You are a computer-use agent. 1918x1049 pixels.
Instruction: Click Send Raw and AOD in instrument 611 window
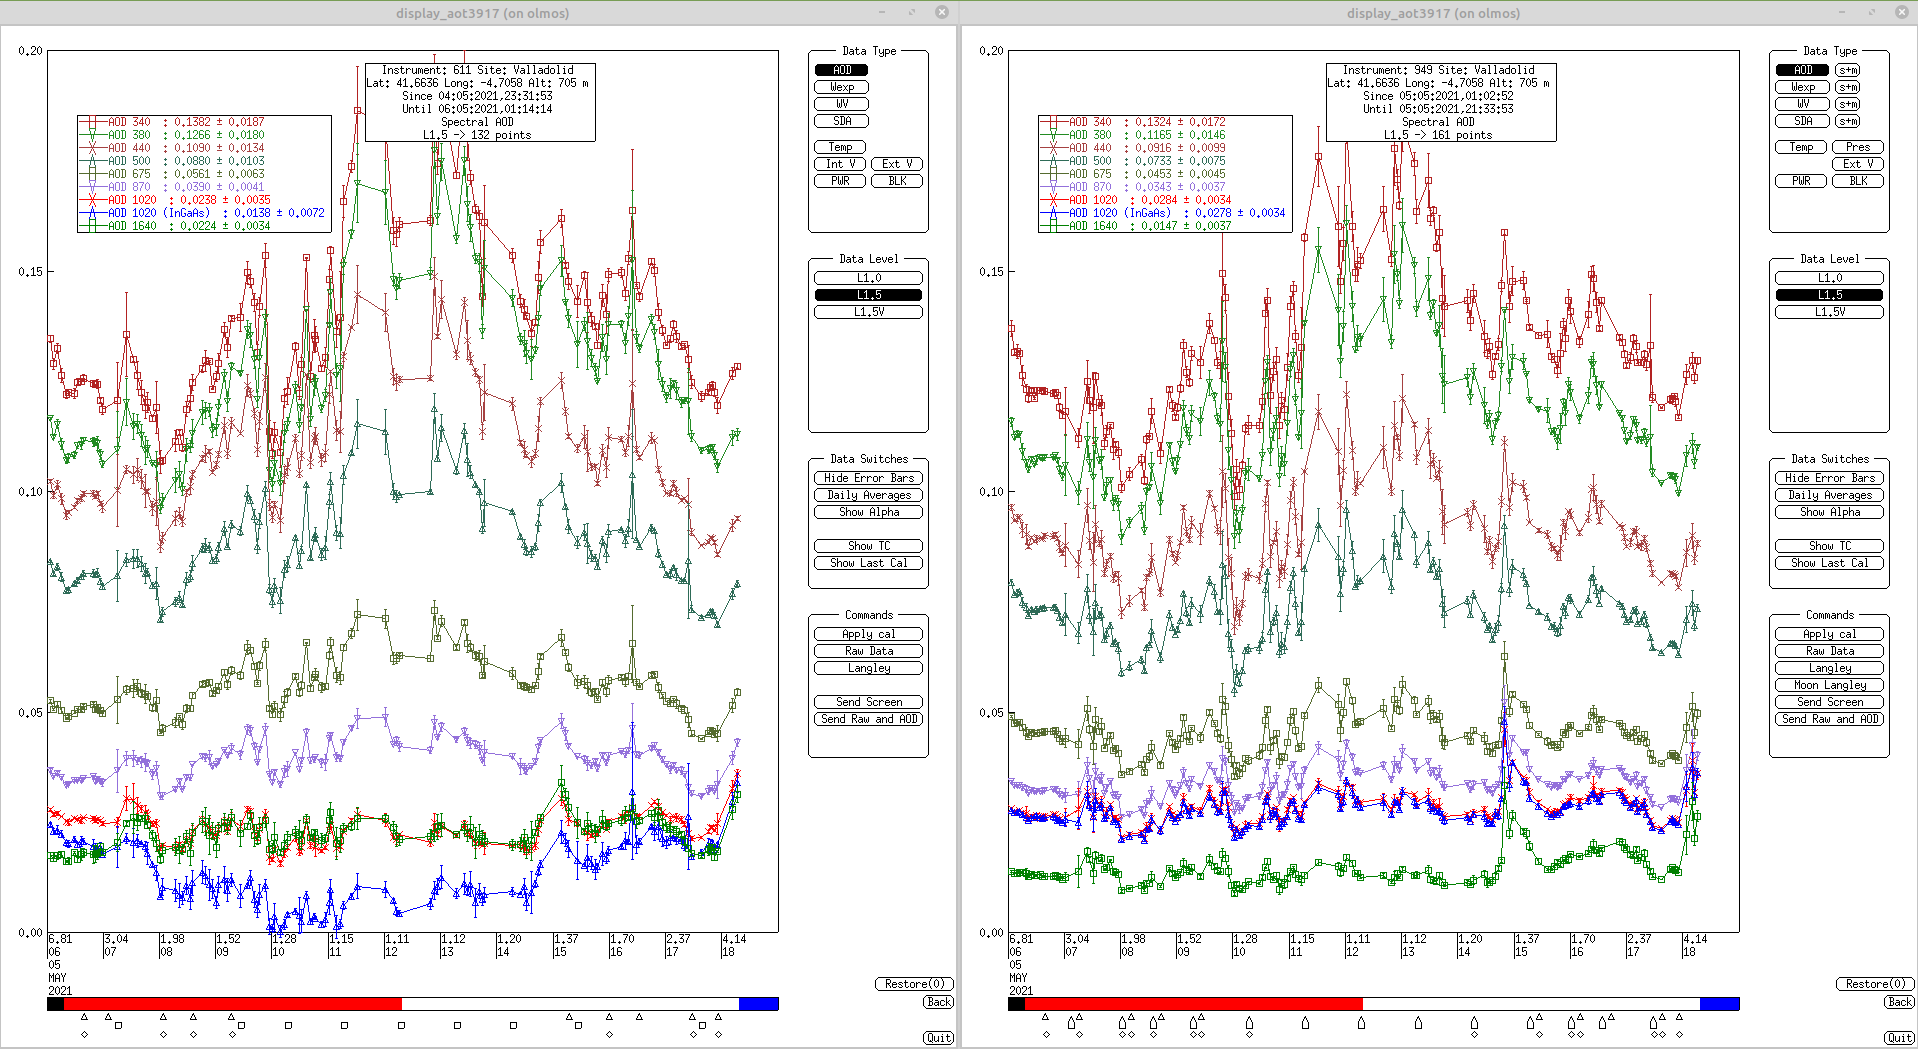(869, 719)
